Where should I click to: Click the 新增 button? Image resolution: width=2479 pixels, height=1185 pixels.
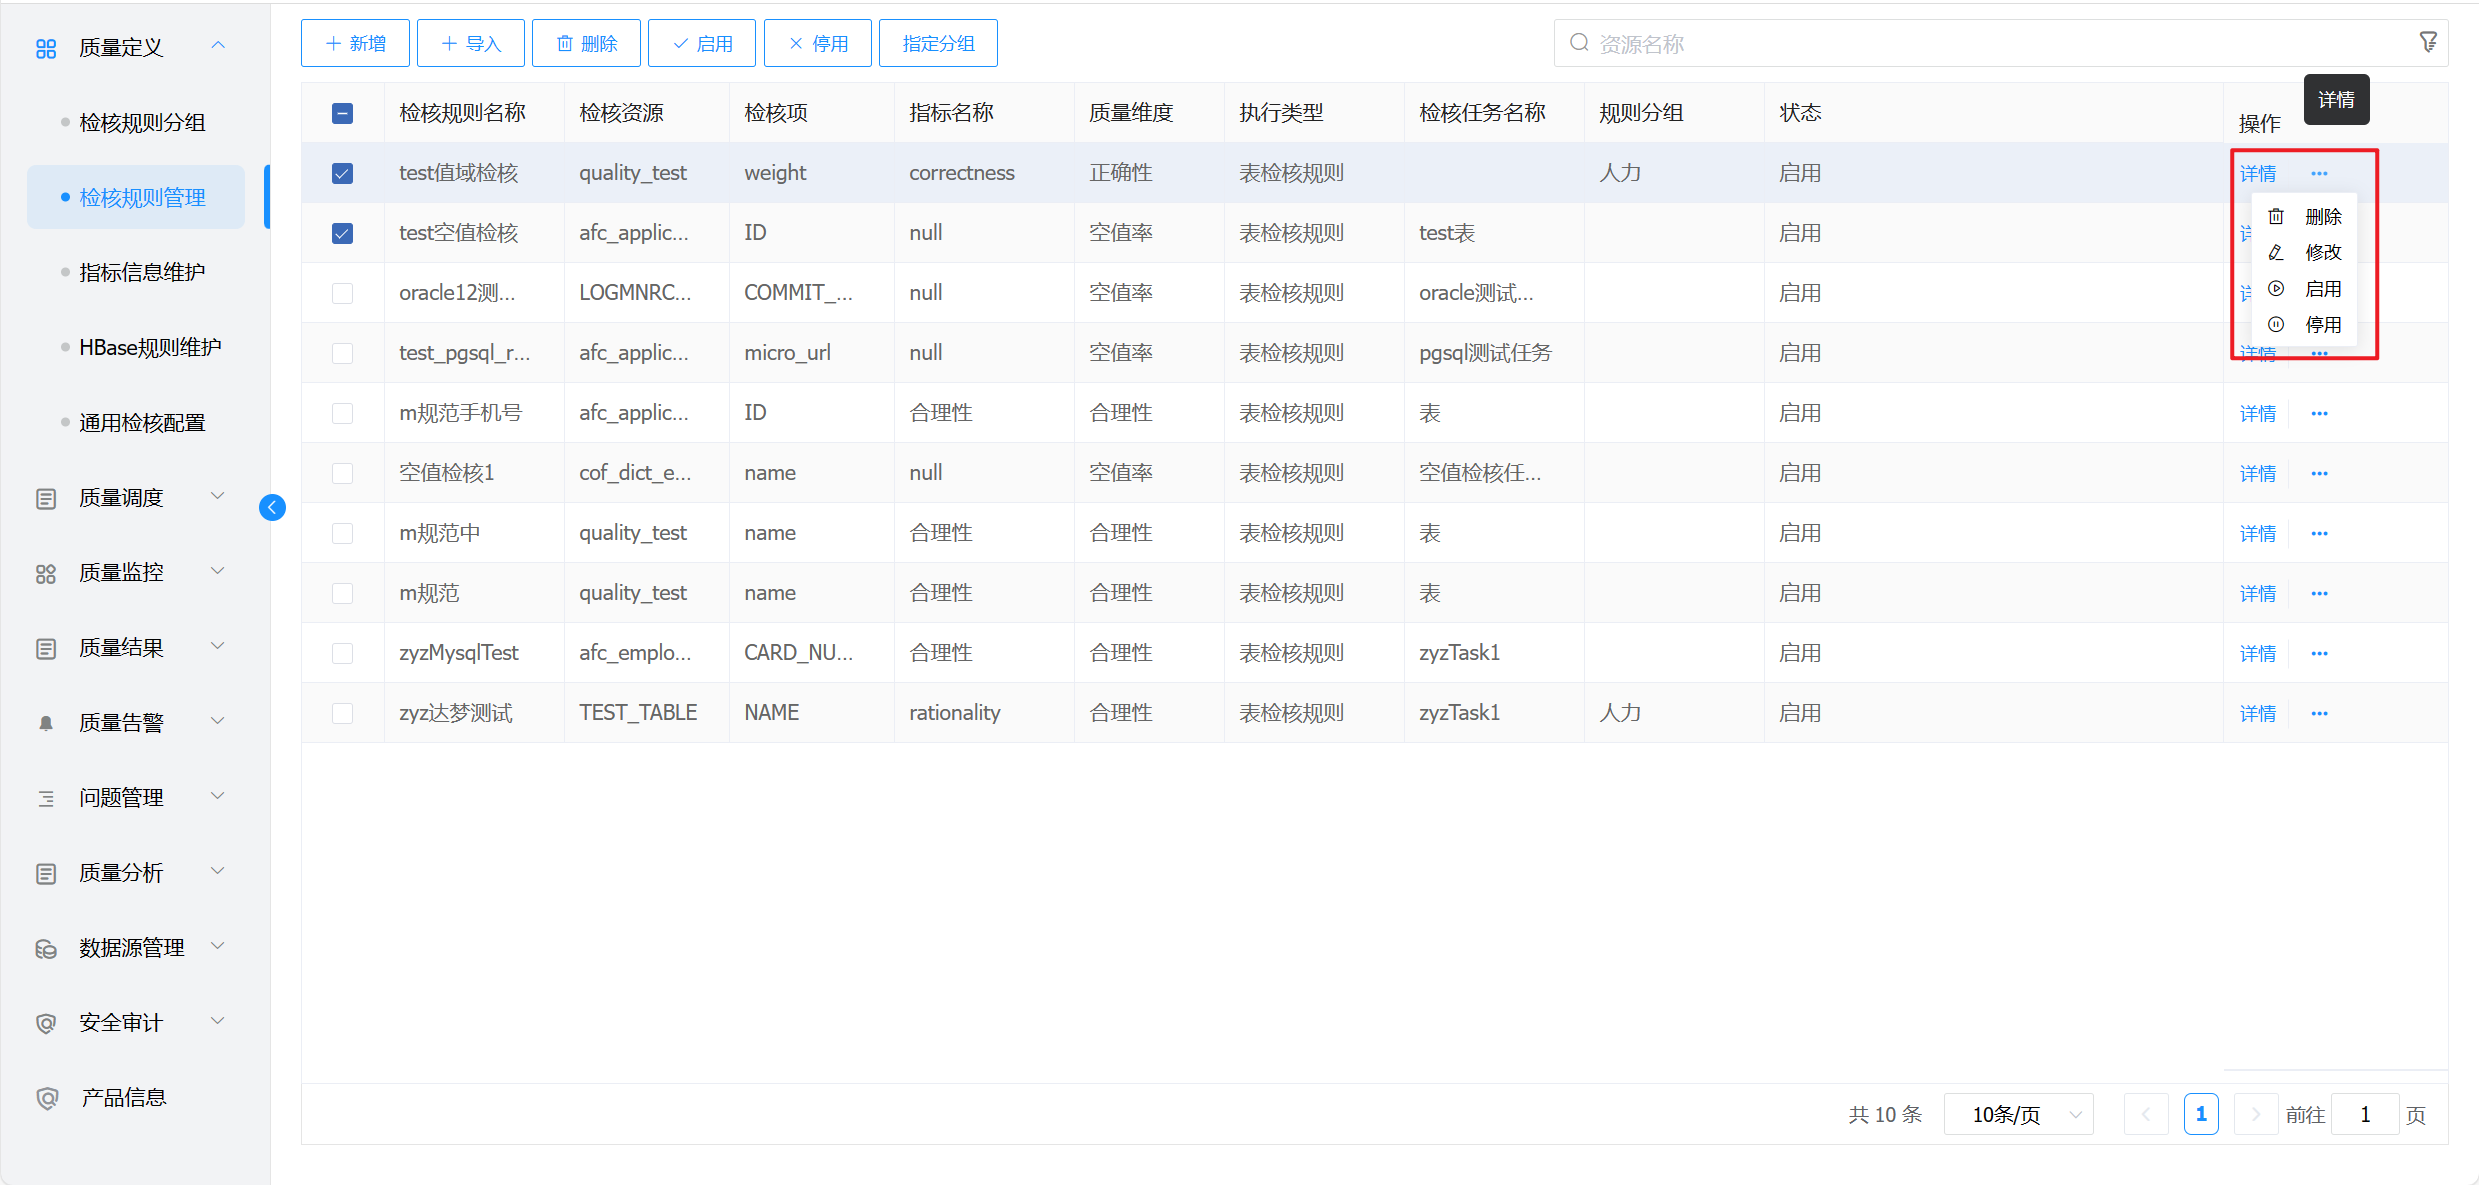355,43
